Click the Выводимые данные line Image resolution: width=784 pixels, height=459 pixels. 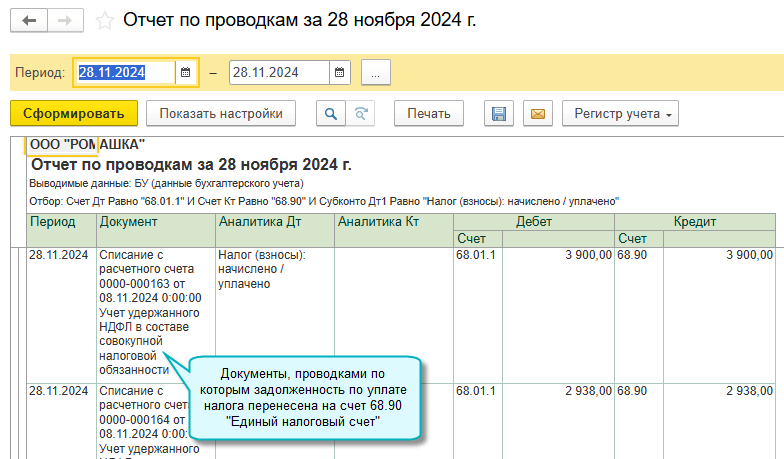coord(166,184)
